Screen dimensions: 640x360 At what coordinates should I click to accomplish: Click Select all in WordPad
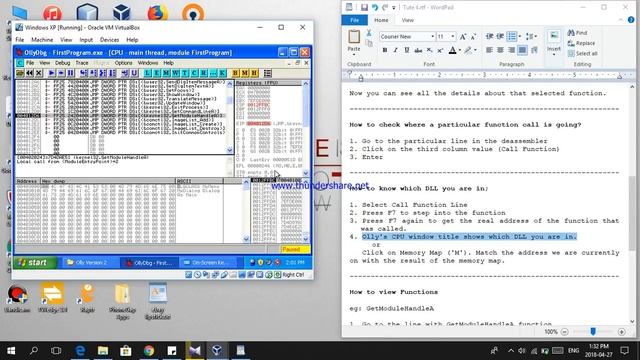pos(583,53)
